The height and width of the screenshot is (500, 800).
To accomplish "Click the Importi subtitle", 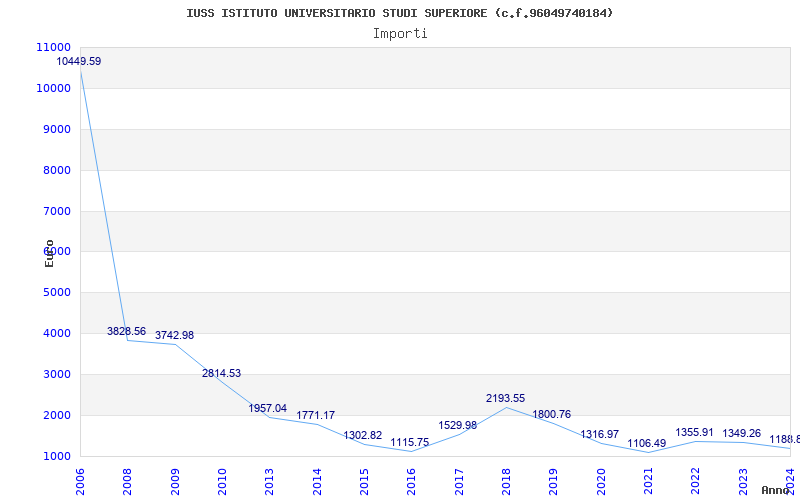I will pos(400,34).
